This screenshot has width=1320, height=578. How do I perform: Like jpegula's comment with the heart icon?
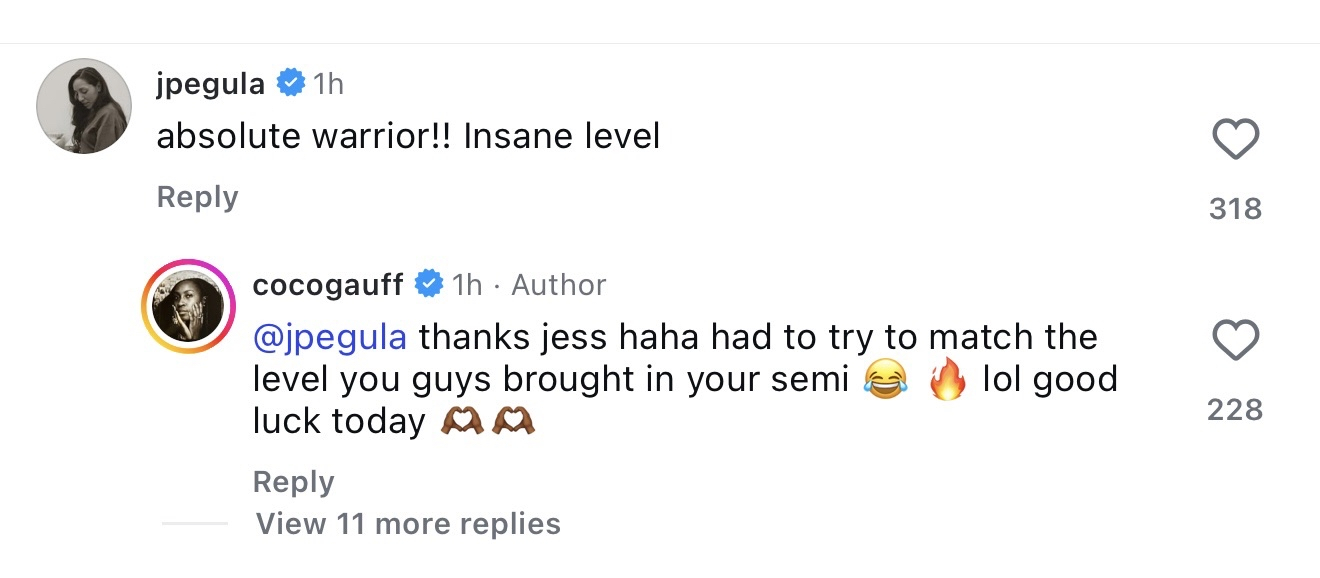(x=1235, y=139)
